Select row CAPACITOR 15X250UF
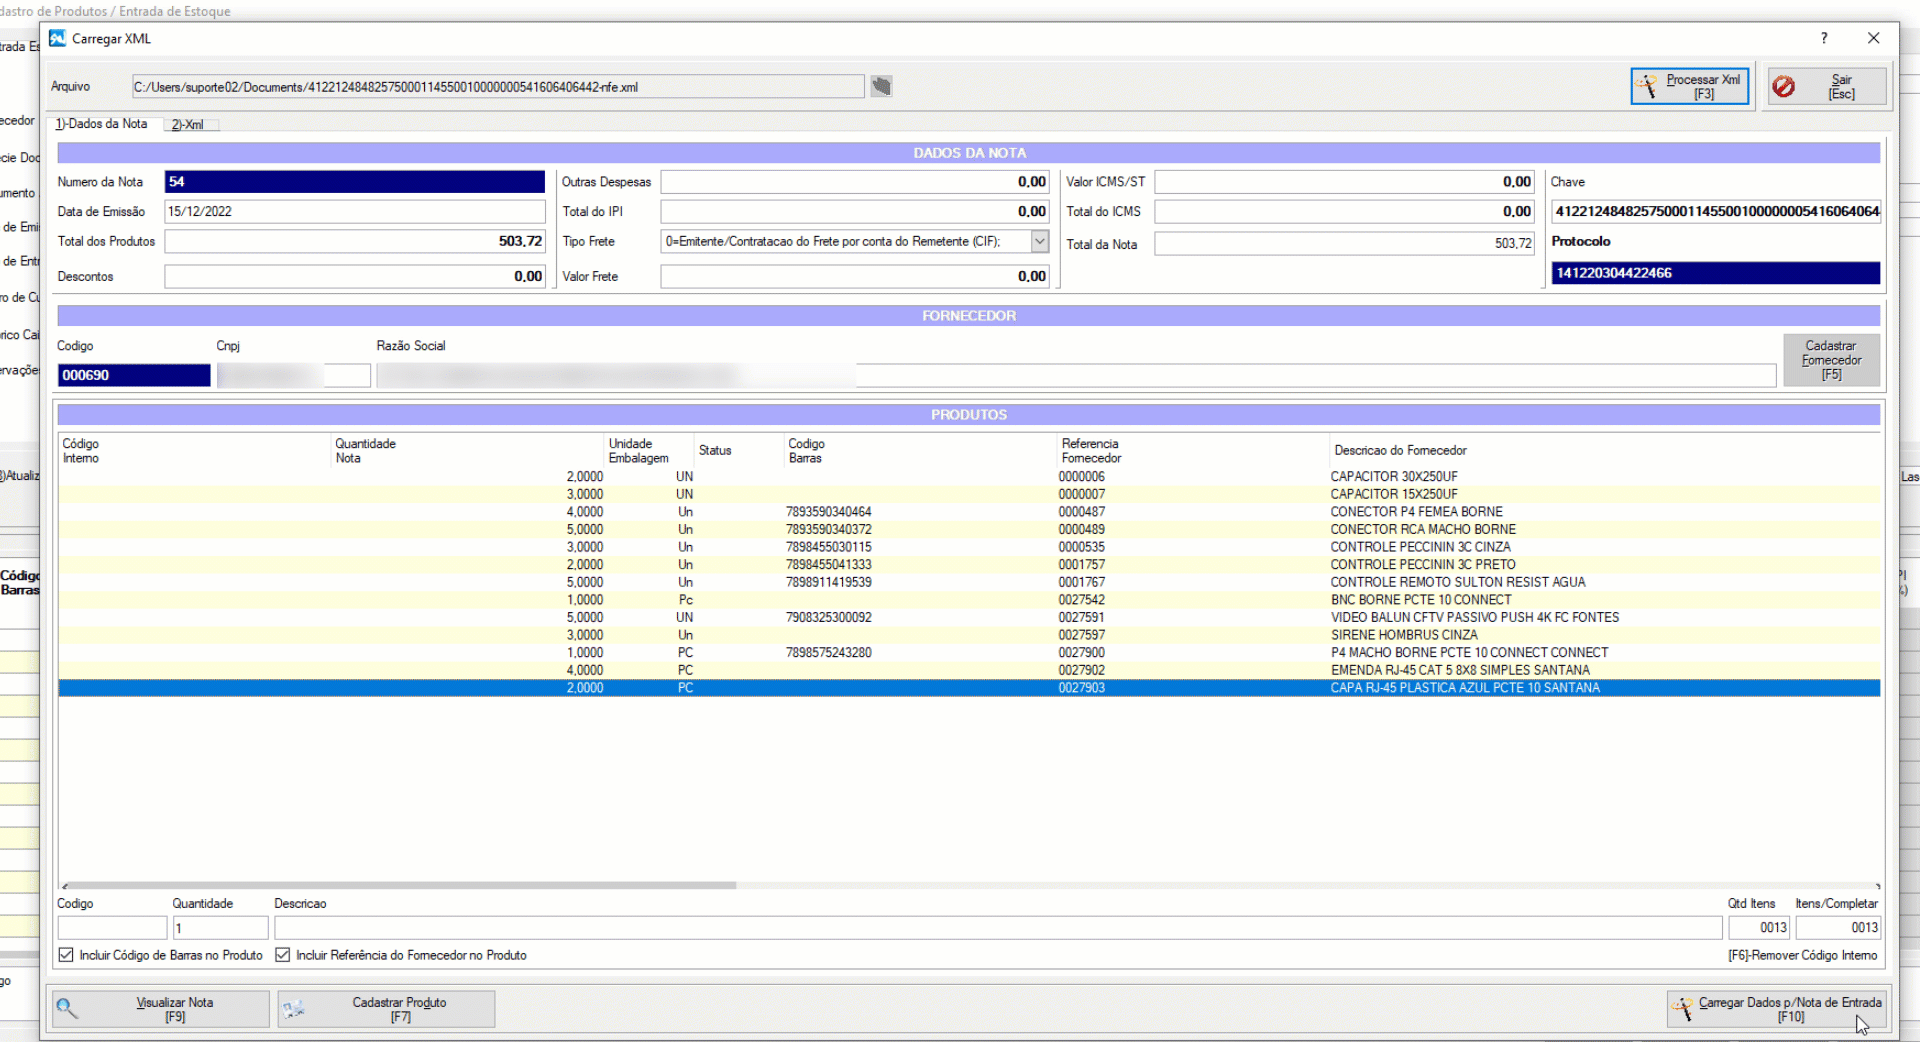1920x1042 pixels. click(969, 494)
